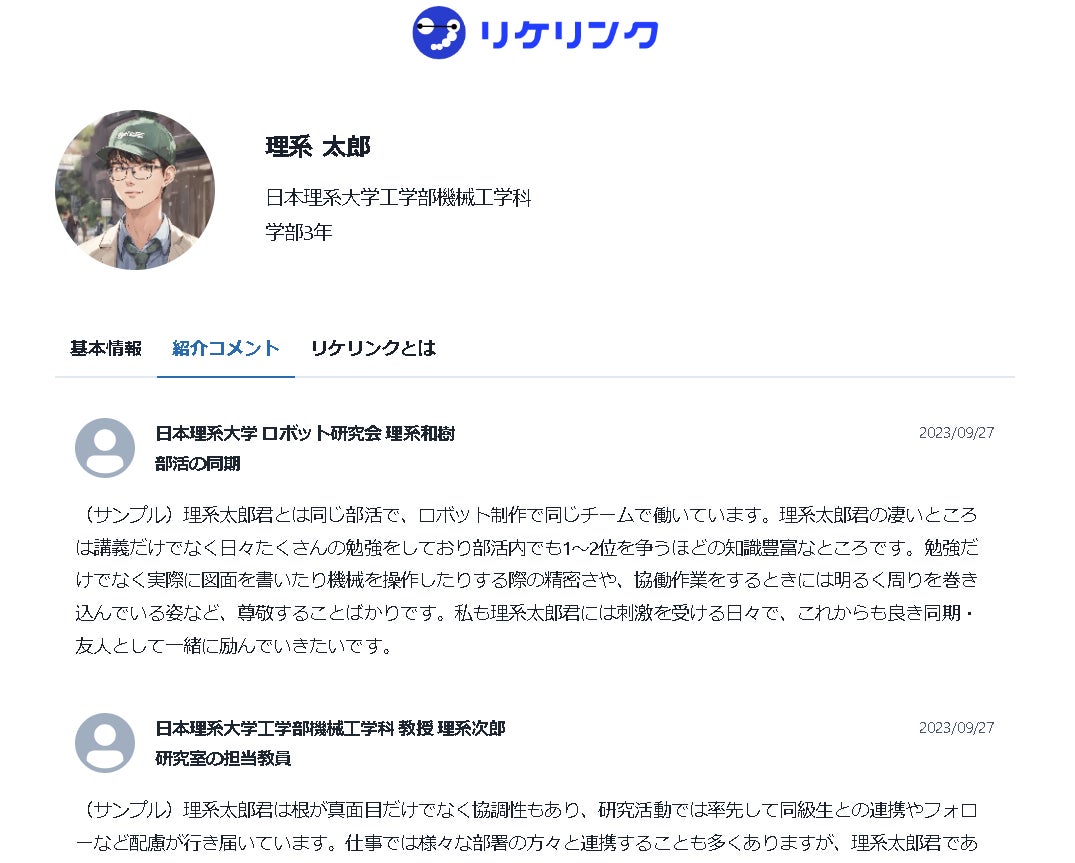The width and height of the screenshot is (1075, 863).
Task: Click the 研究室の担当教員 relationship label
Action: tap(223, 759)
